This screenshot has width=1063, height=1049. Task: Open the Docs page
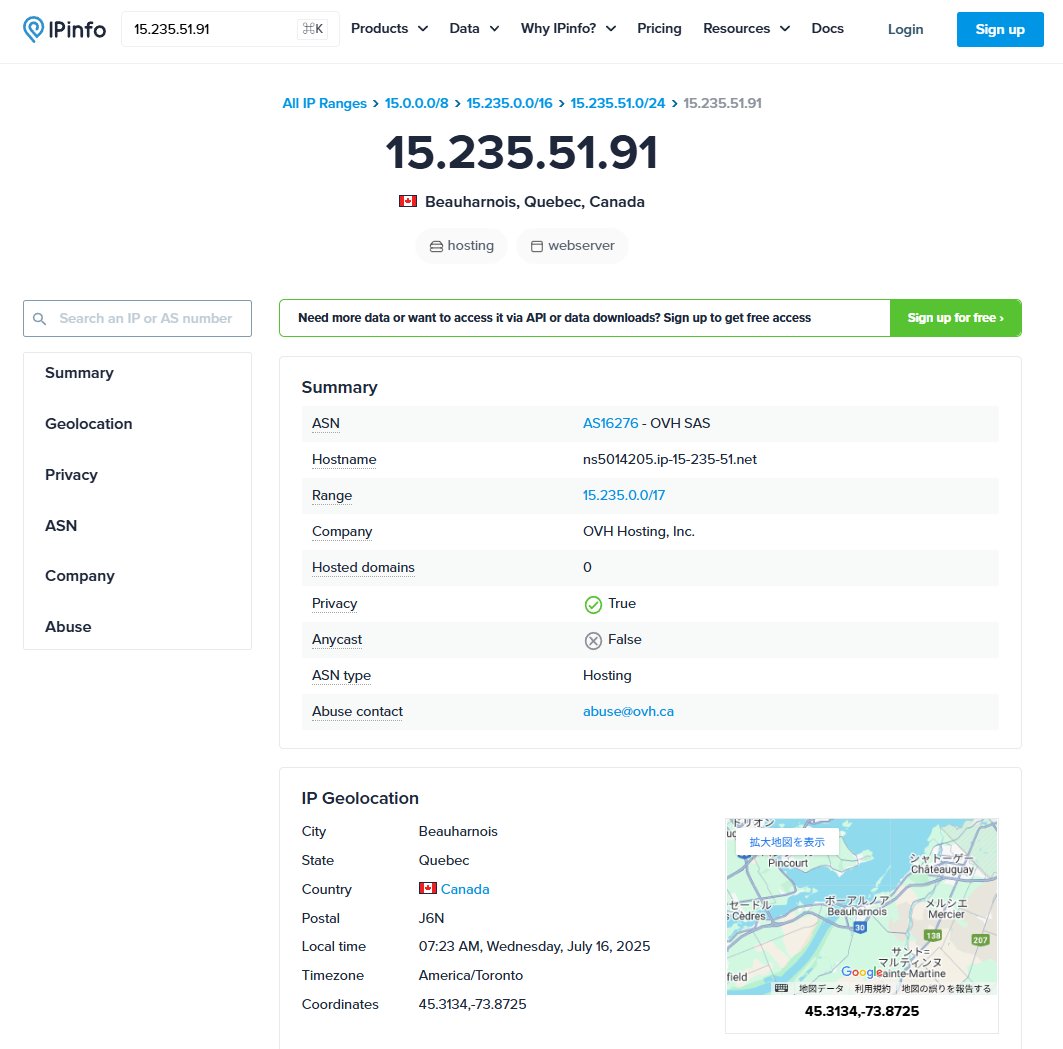pos(827,28)
